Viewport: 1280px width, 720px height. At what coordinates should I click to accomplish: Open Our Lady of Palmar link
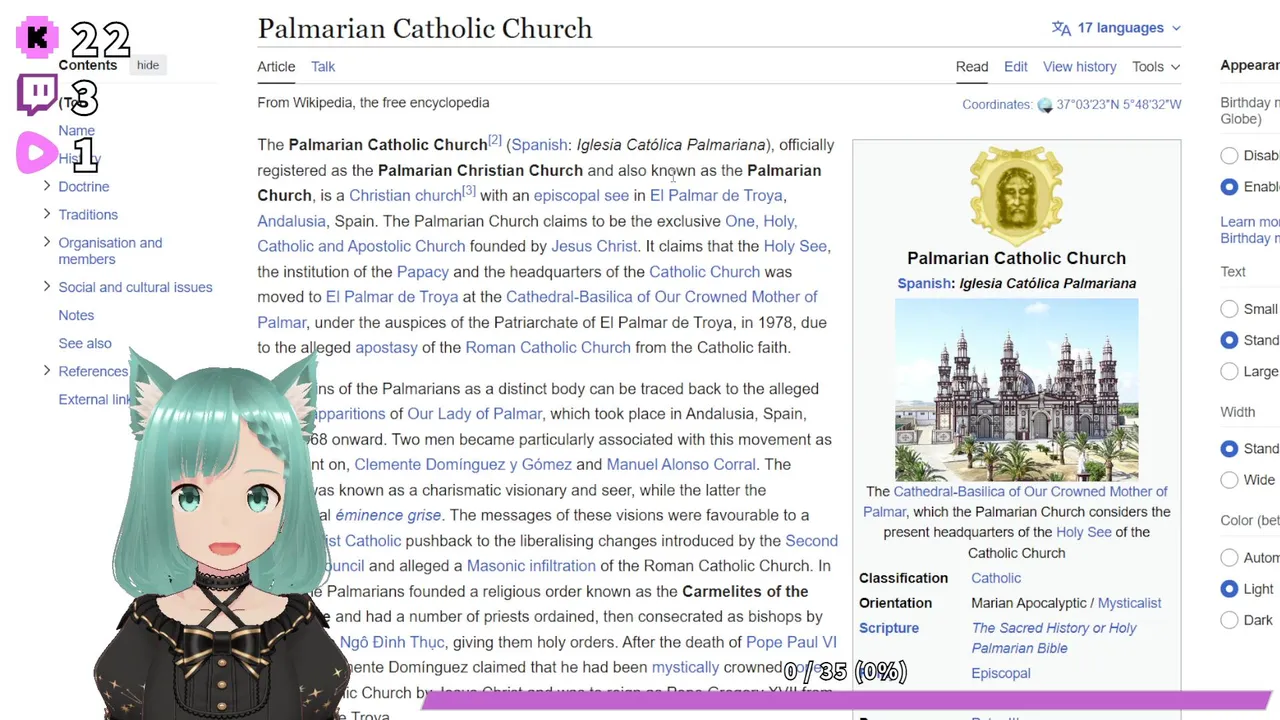[474, 414]
